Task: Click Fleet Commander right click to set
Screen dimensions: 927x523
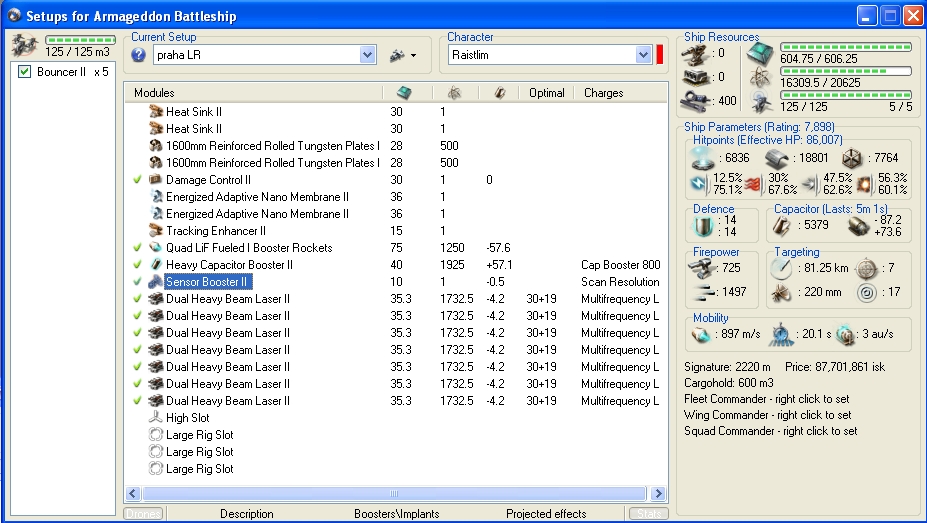Action: tap(767, 398)
